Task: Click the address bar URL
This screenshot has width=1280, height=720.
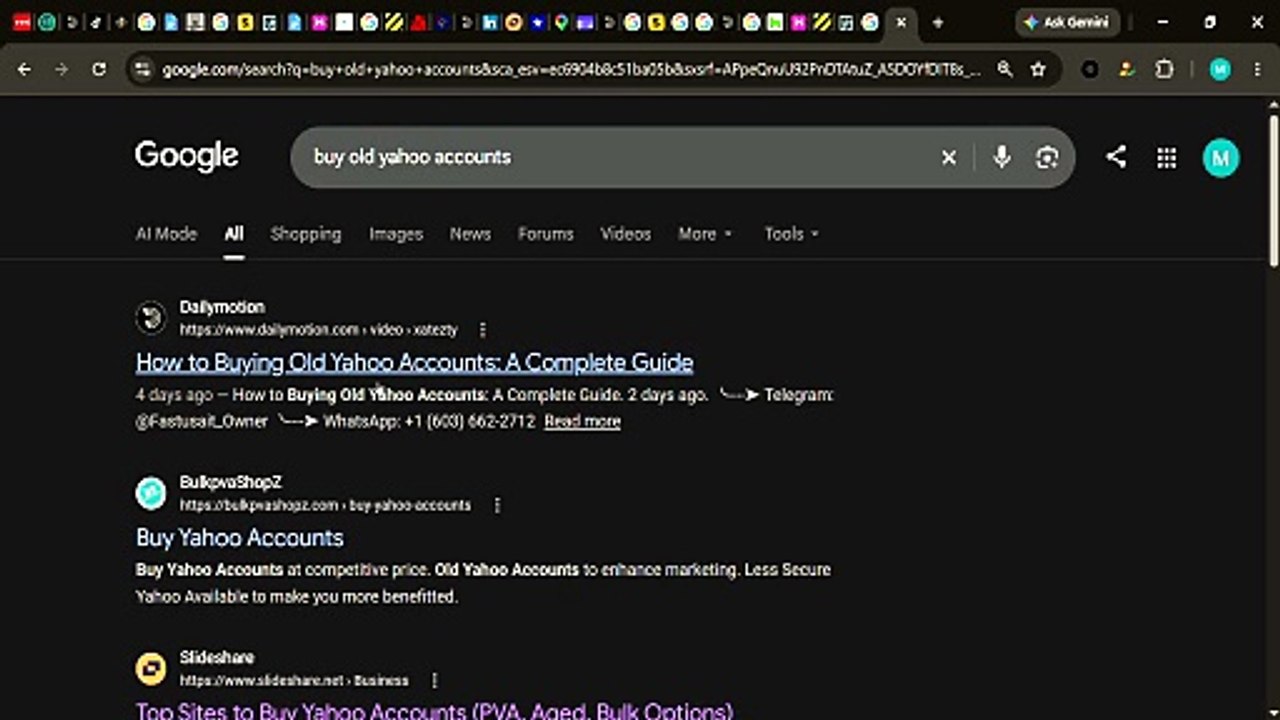Action: [572, 69]
